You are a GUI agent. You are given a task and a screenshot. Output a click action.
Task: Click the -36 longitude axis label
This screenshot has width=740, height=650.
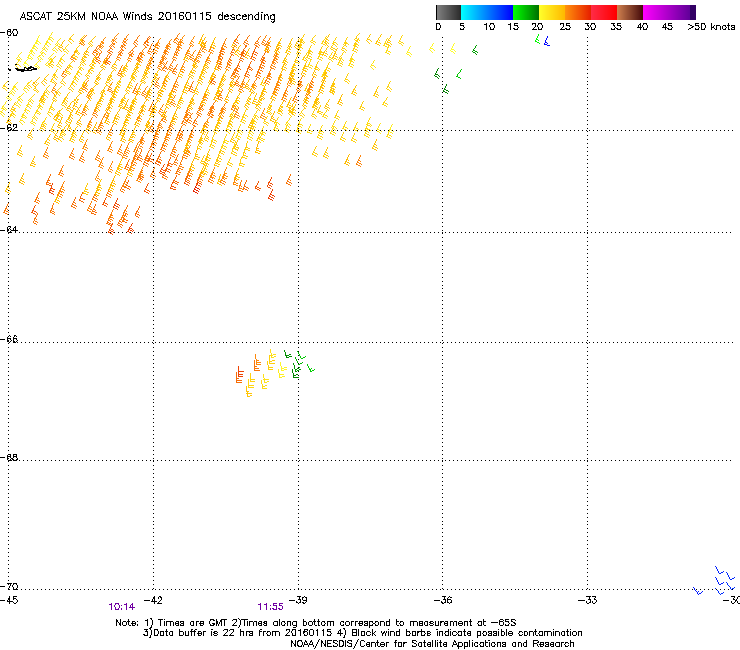[443, 600]
